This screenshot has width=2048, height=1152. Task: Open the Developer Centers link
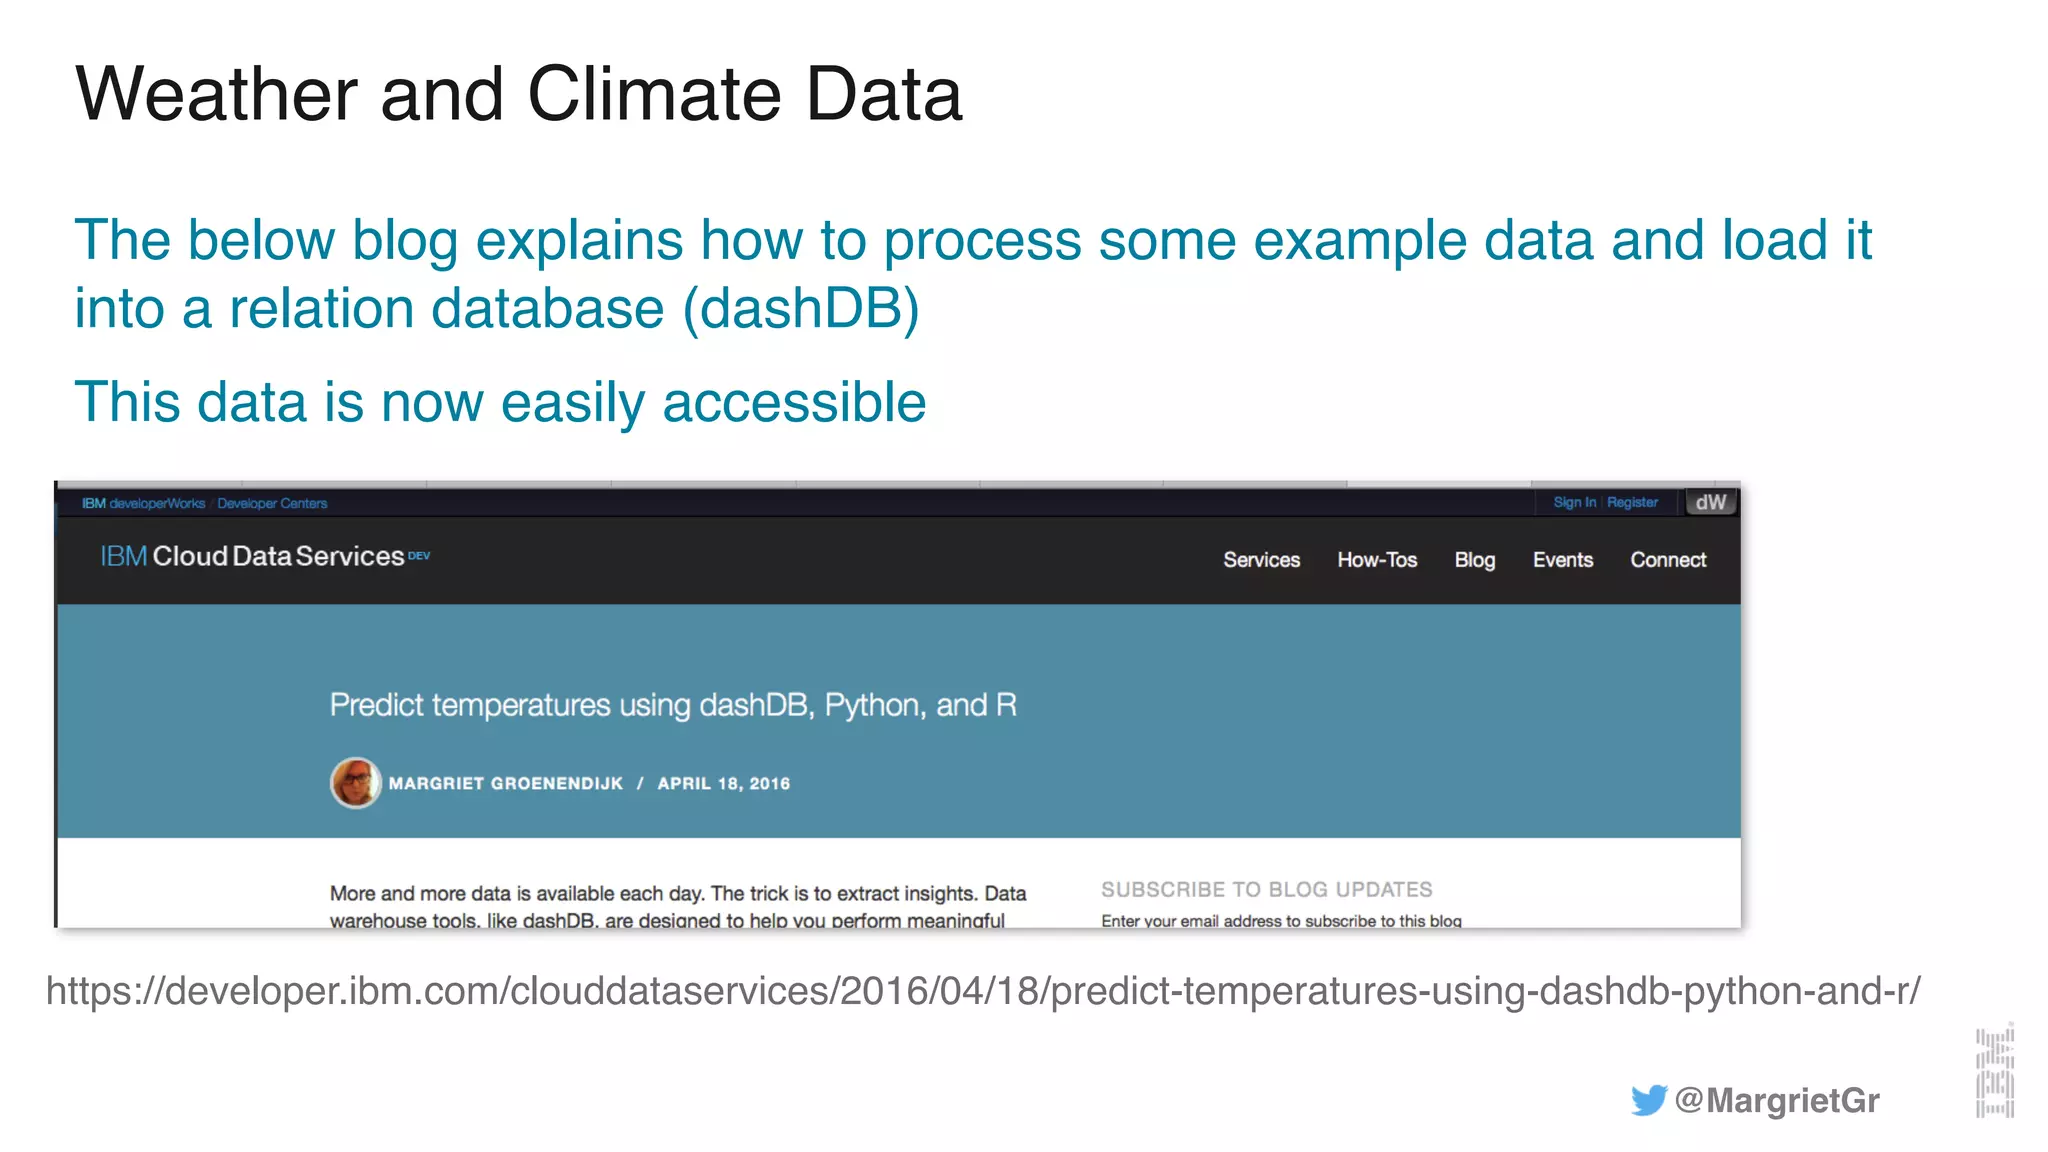pyautogui.click(x=272, y=503)
